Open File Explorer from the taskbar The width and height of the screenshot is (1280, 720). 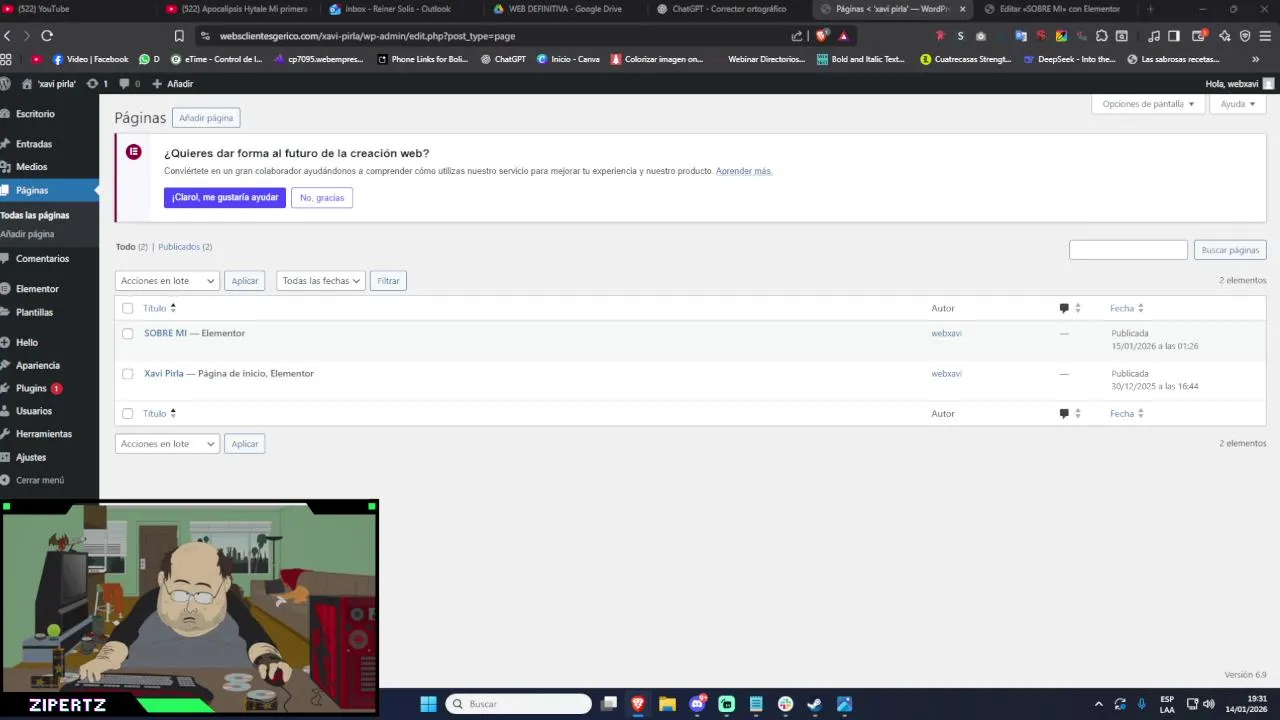[667, 704]
